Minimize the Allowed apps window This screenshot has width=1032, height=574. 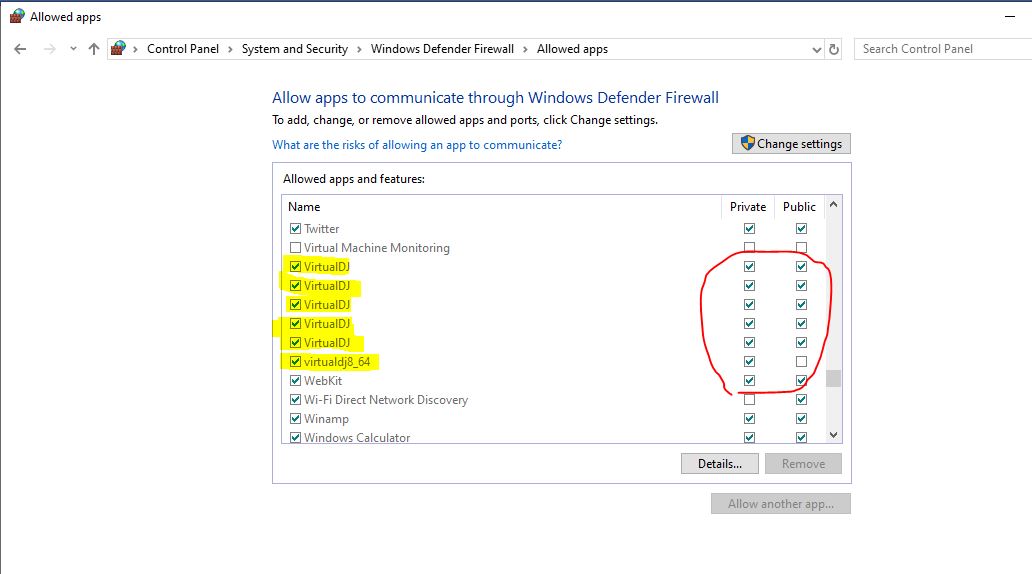point(1010,16)
